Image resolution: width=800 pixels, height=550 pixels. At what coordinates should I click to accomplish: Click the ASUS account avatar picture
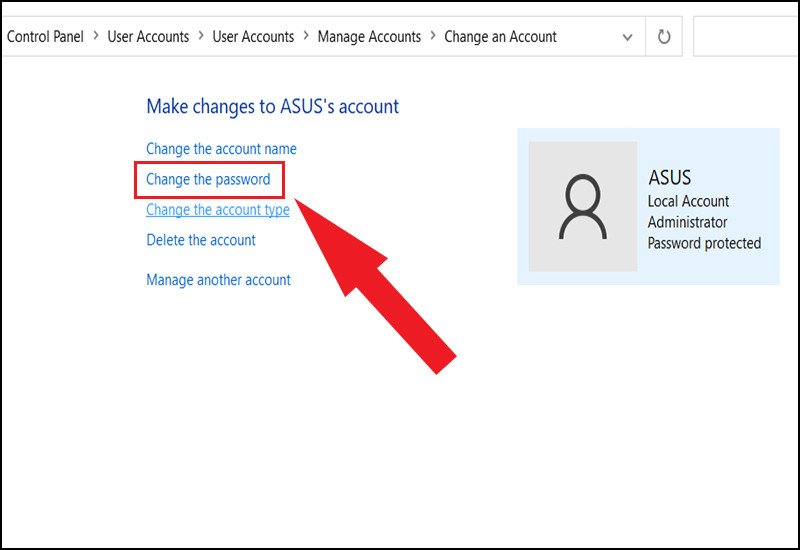[583, 207]
